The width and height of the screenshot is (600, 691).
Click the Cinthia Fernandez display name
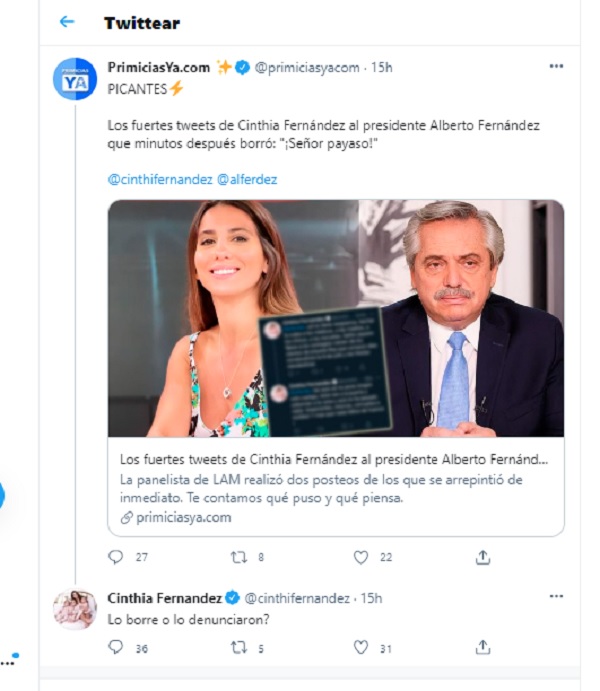coord(164,598)
